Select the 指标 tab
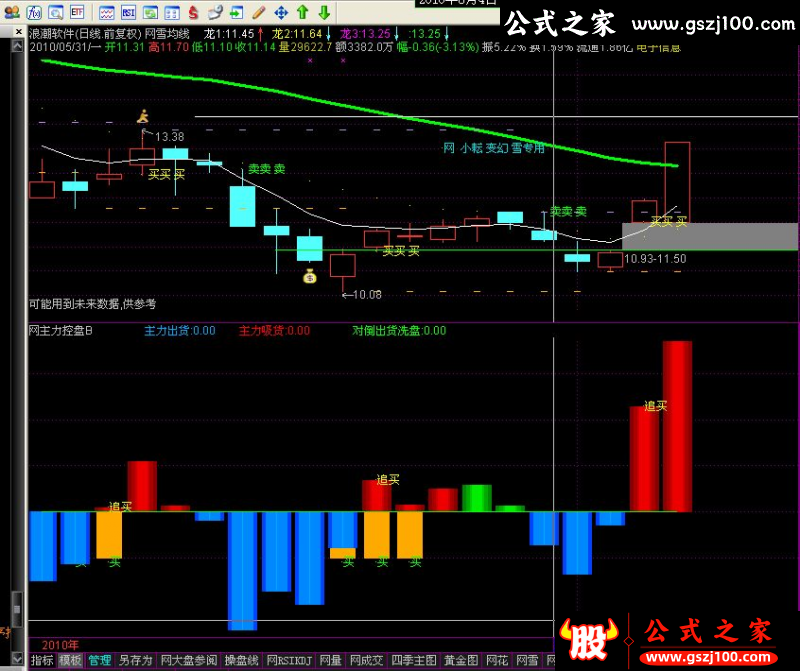Image resolution: width=800 pixels, height=671 pixels. coord(42,660)
